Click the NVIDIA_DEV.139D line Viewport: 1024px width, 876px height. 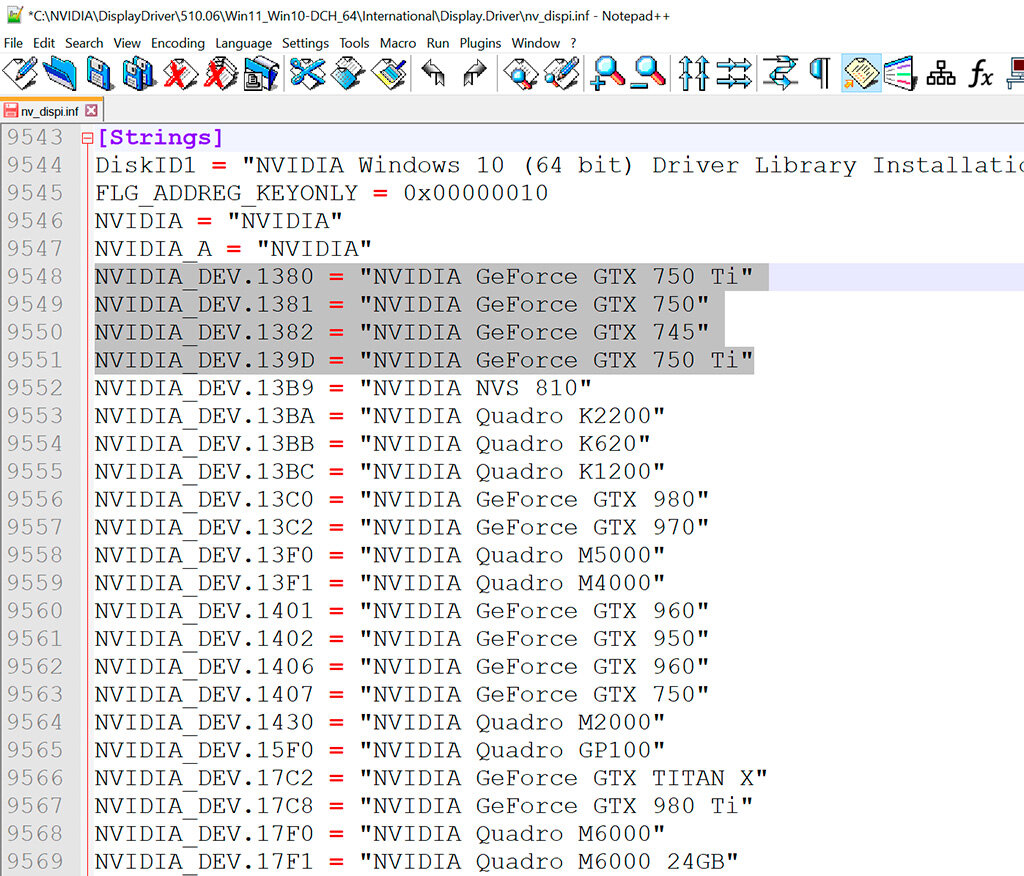click(424, 360)
